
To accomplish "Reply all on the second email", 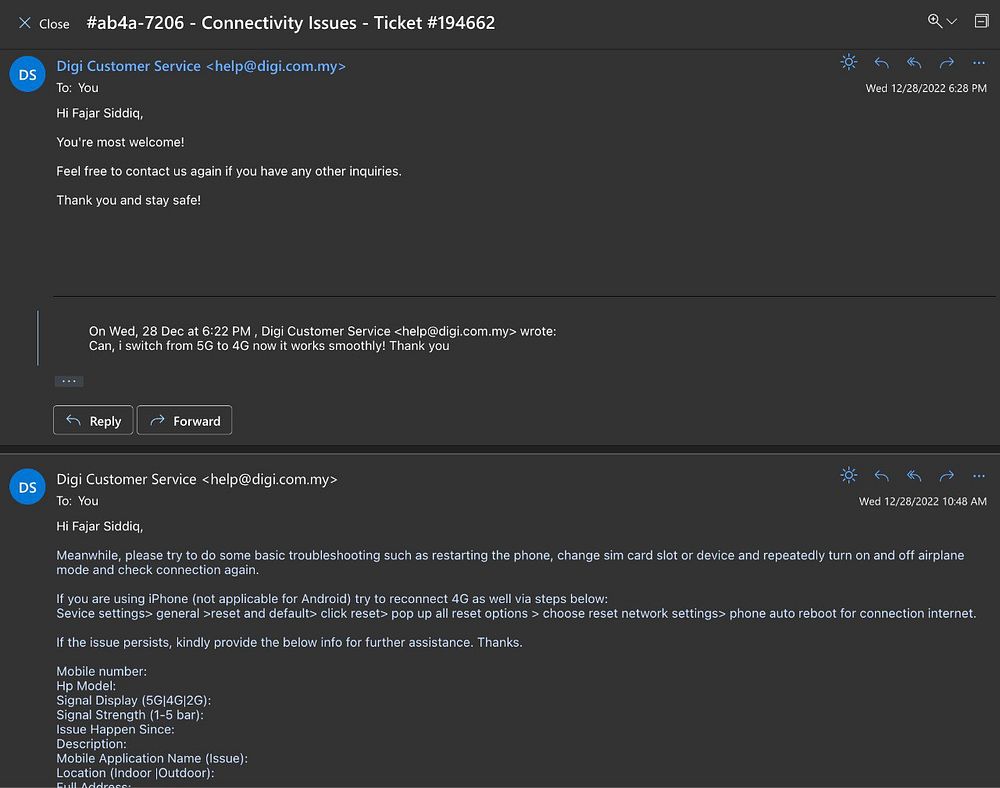I will coord(913,476).
